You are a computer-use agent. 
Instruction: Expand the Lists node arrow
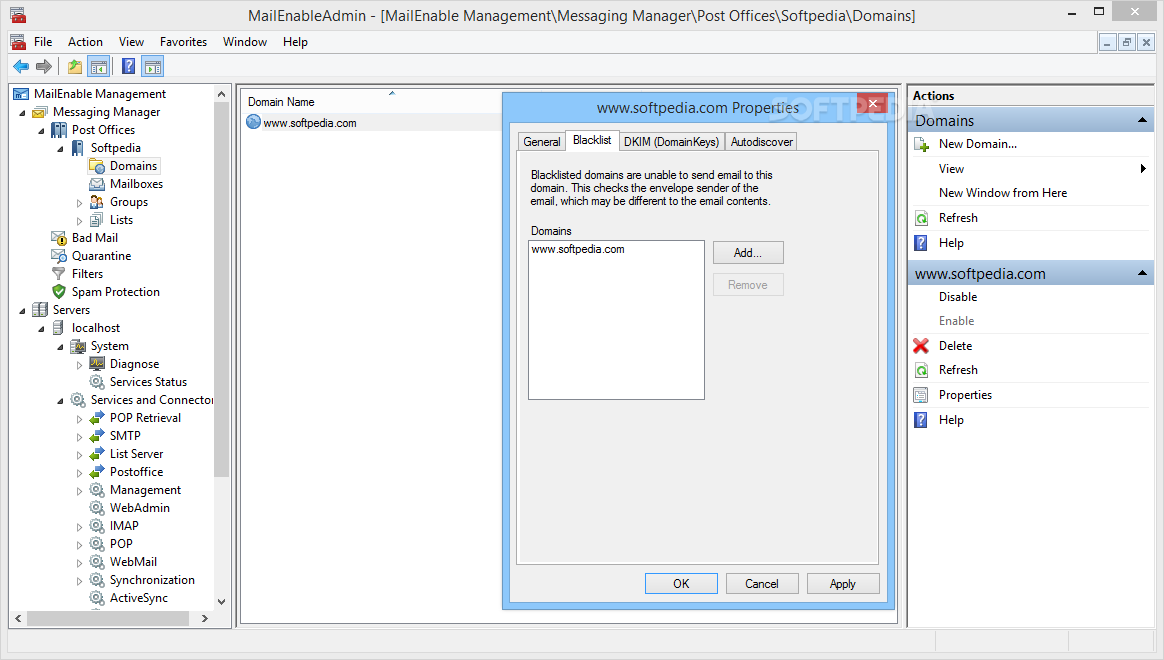[79, 220]
